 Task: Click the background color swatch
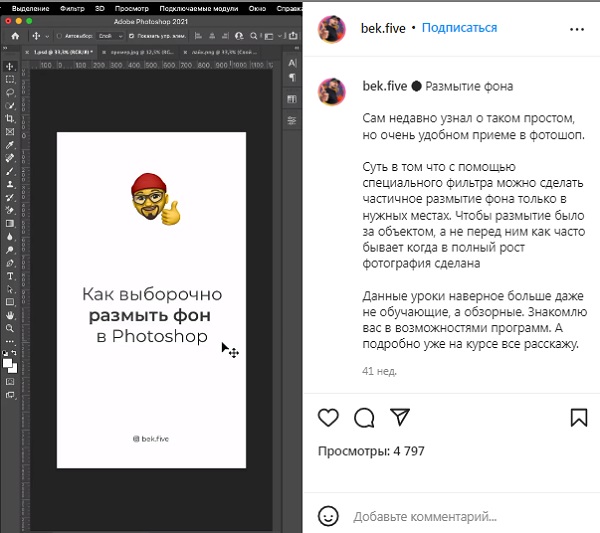coord(14,369)
